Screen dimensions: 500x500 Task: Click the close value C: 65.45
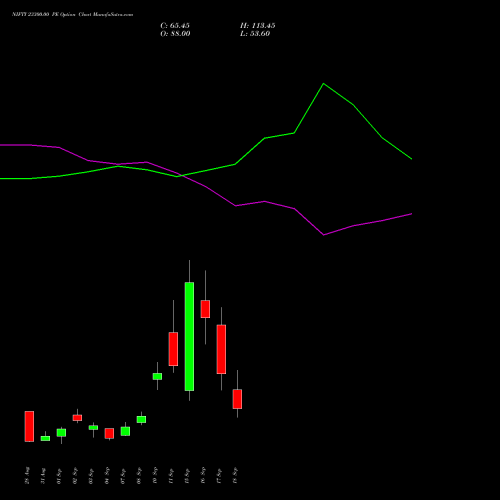pos(175,26)
